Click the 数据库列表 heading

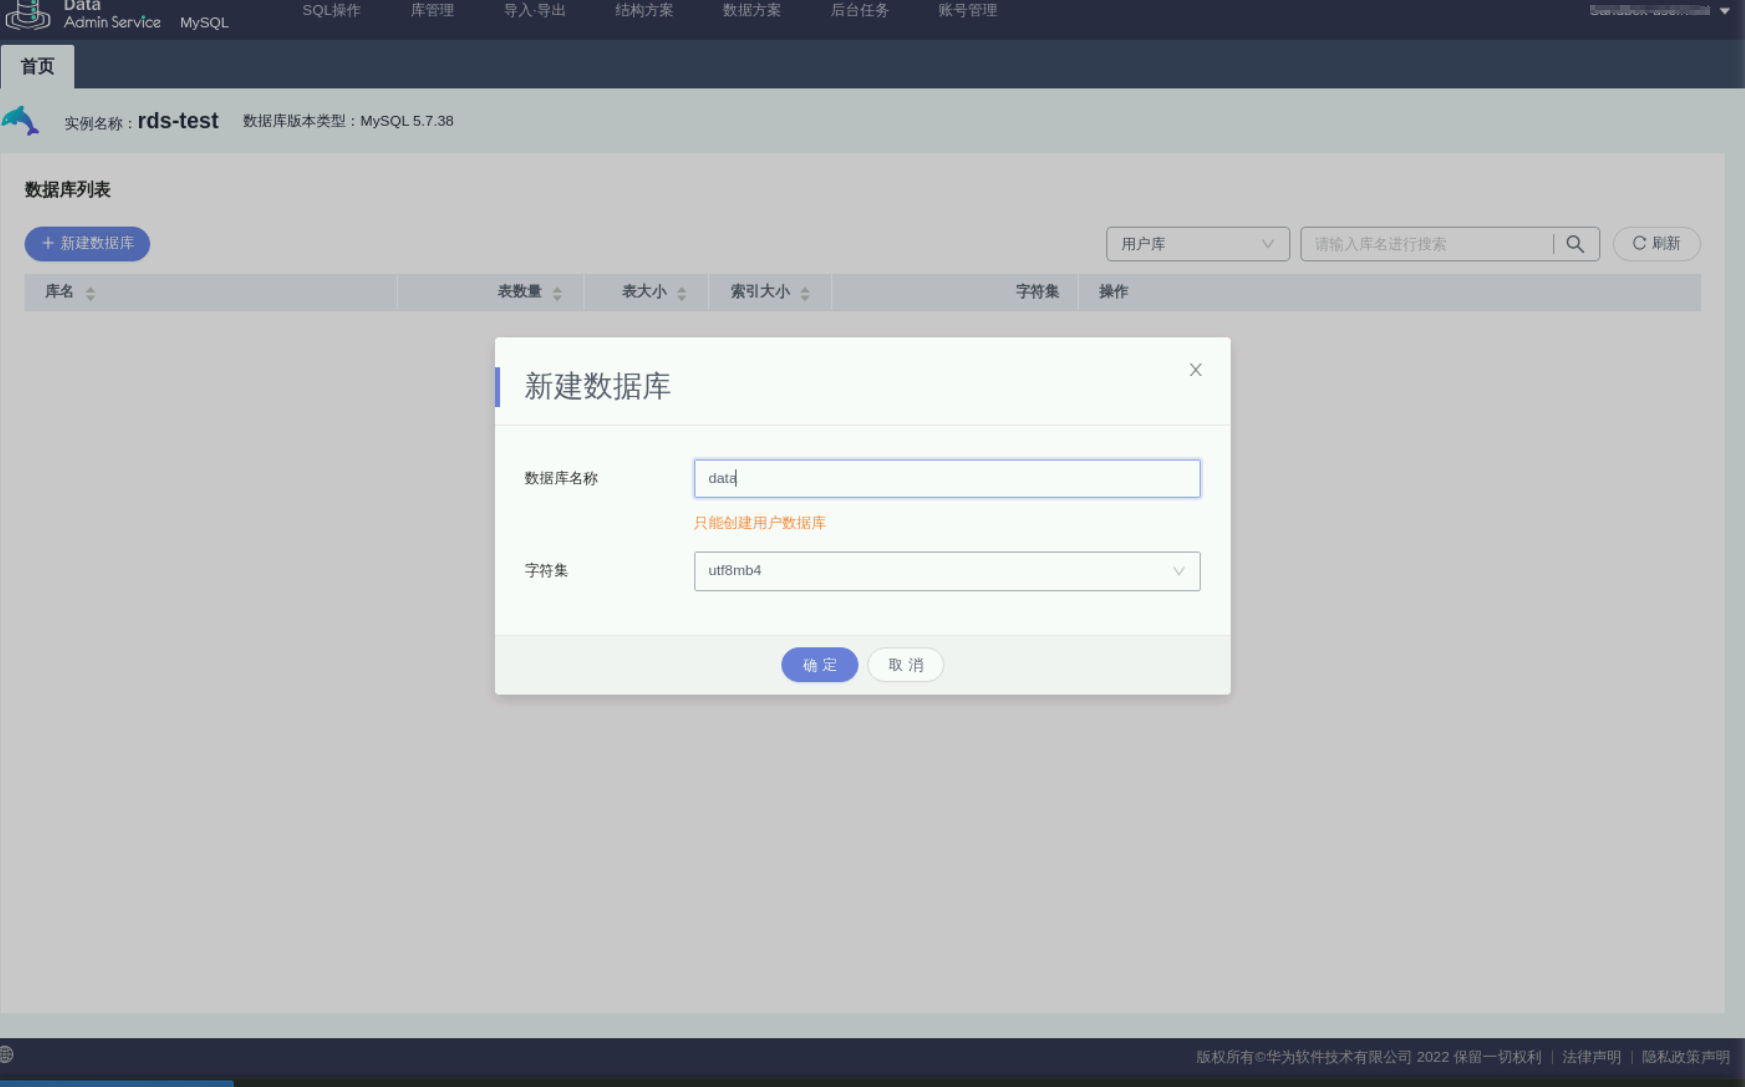click(67, 190)
